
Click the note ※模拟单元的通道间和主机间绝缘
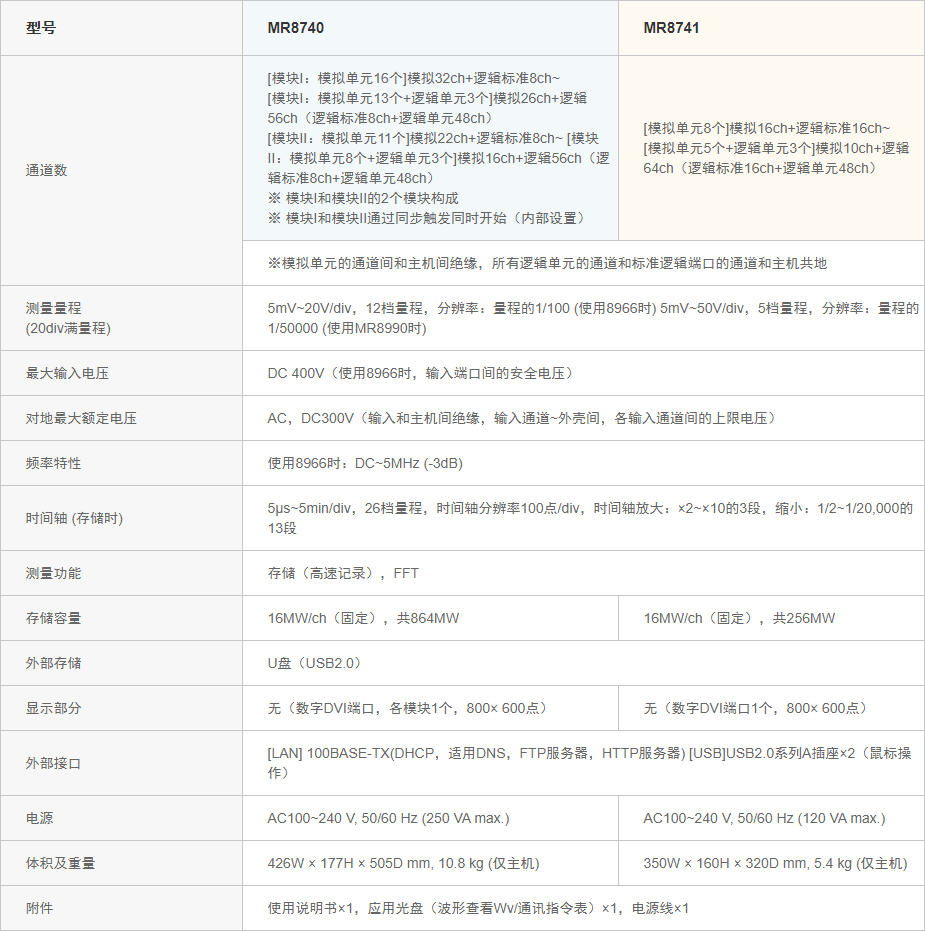point(547,263)
